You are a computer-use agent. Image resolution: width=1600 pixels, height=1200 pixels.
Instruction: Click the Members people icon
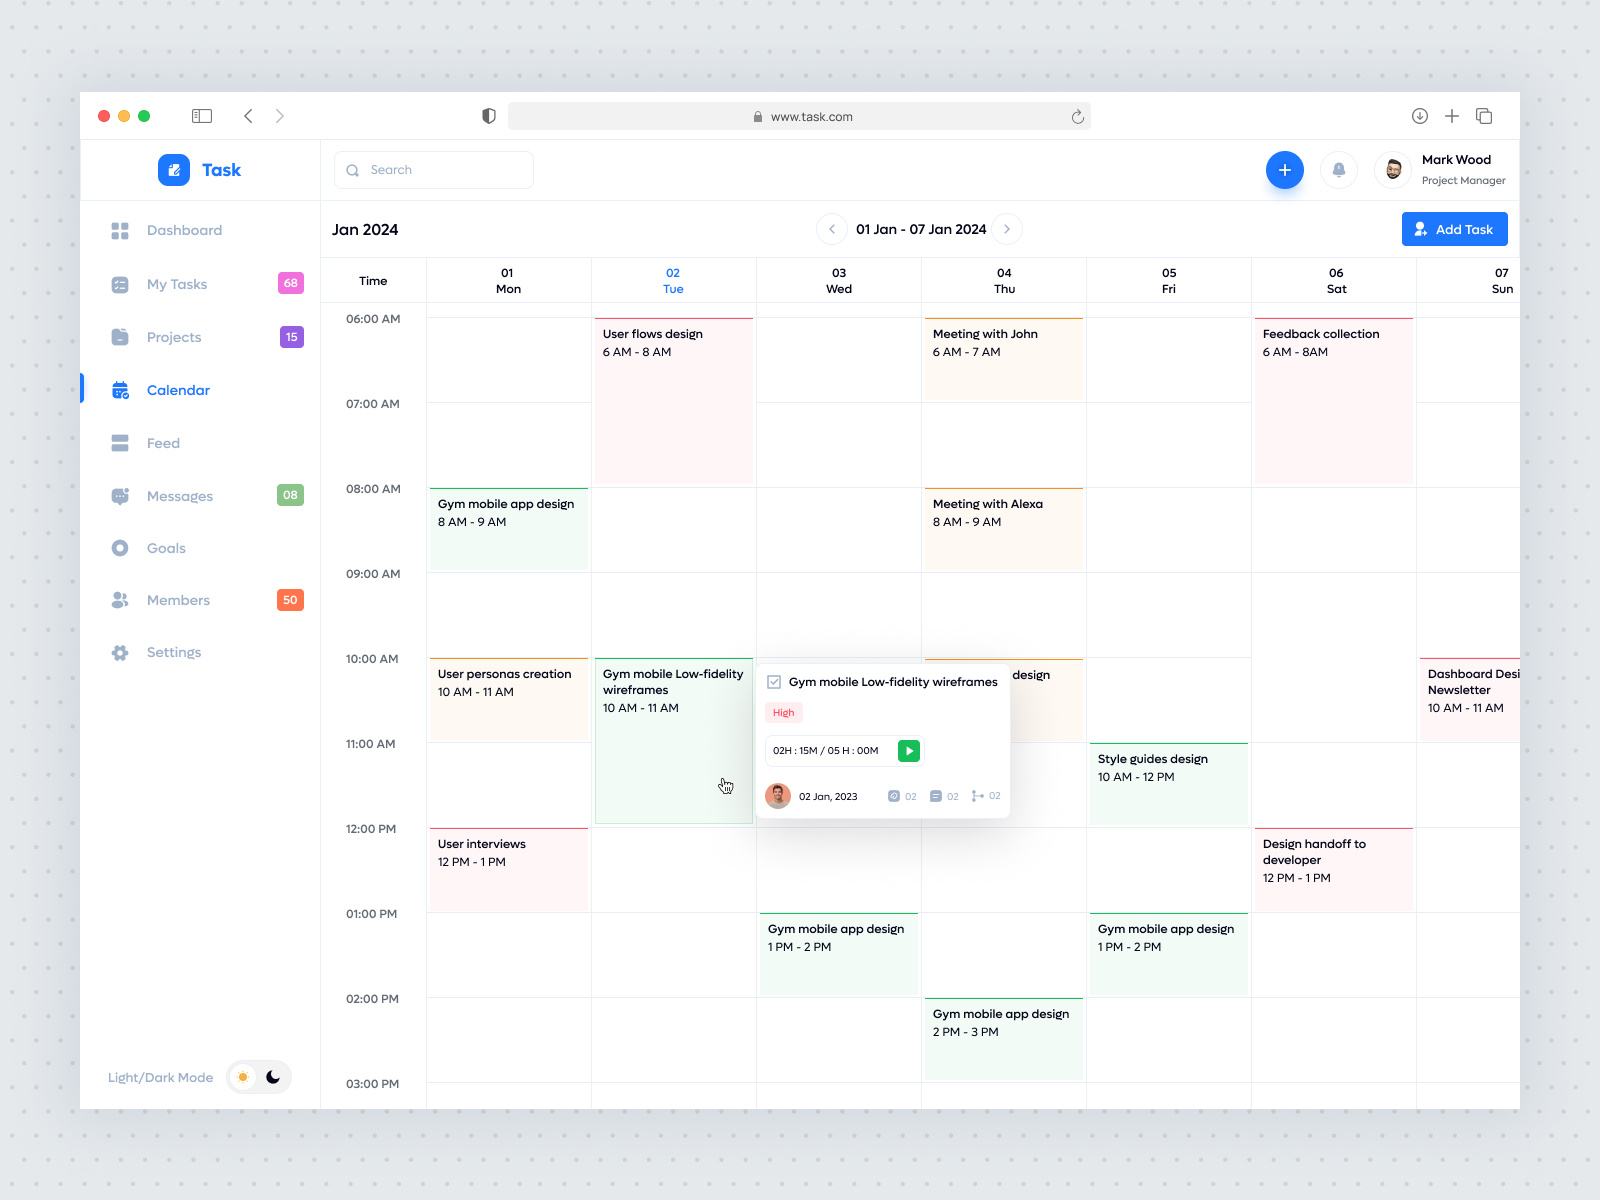click(x=119, y=600)
